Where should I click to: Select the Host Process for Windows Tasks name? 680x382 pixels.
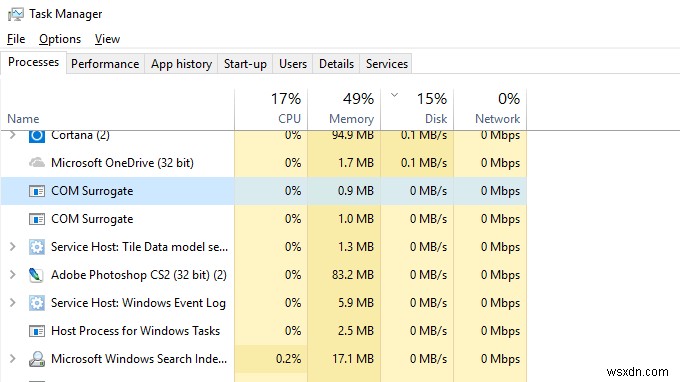[135, 331]
